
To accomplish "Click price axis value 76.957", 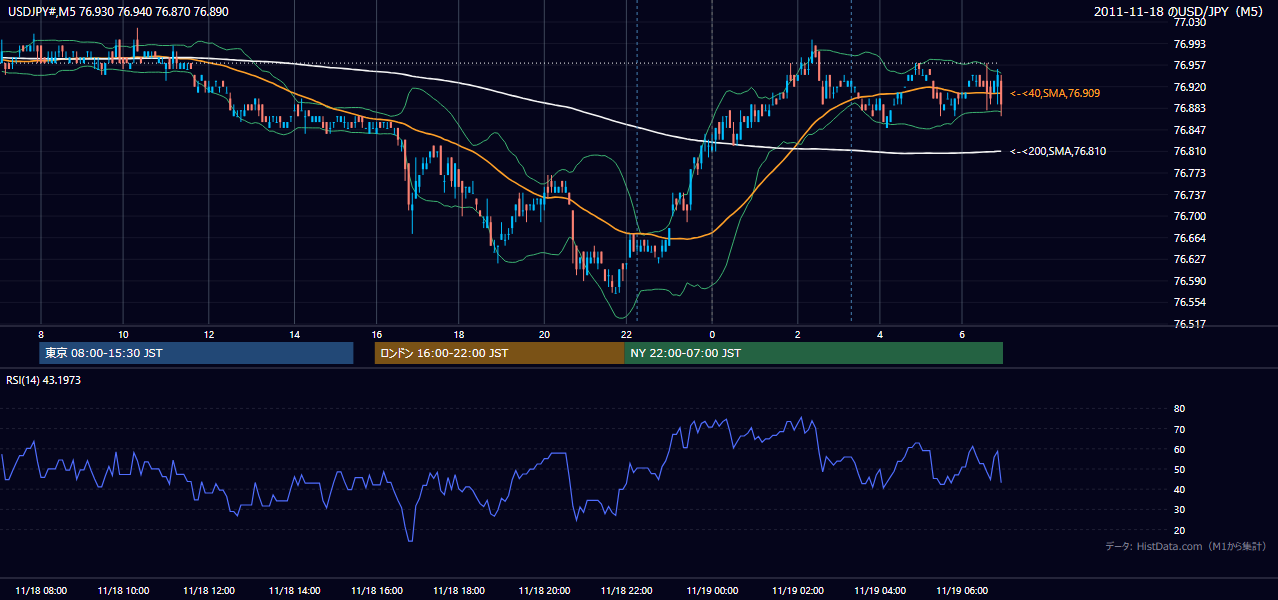I will click(x=1189, y=65).
